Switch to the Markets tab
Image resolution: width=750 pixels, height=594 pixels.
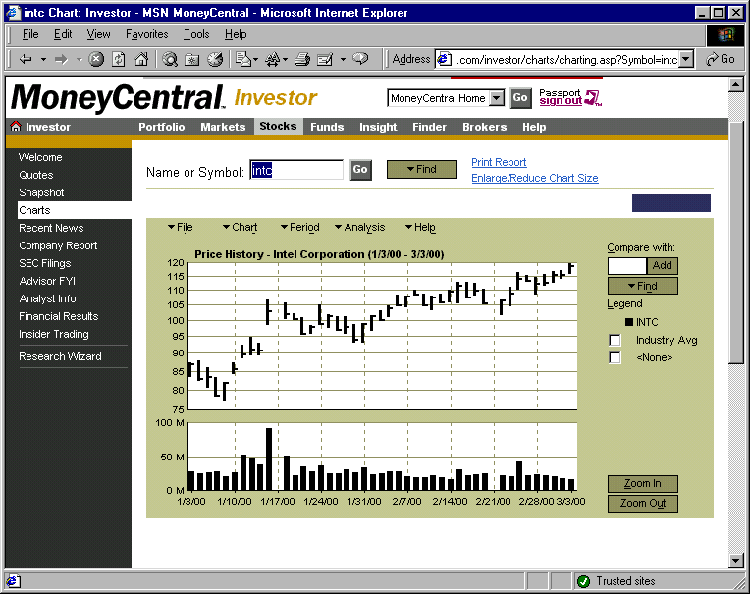tap(222, 127)
